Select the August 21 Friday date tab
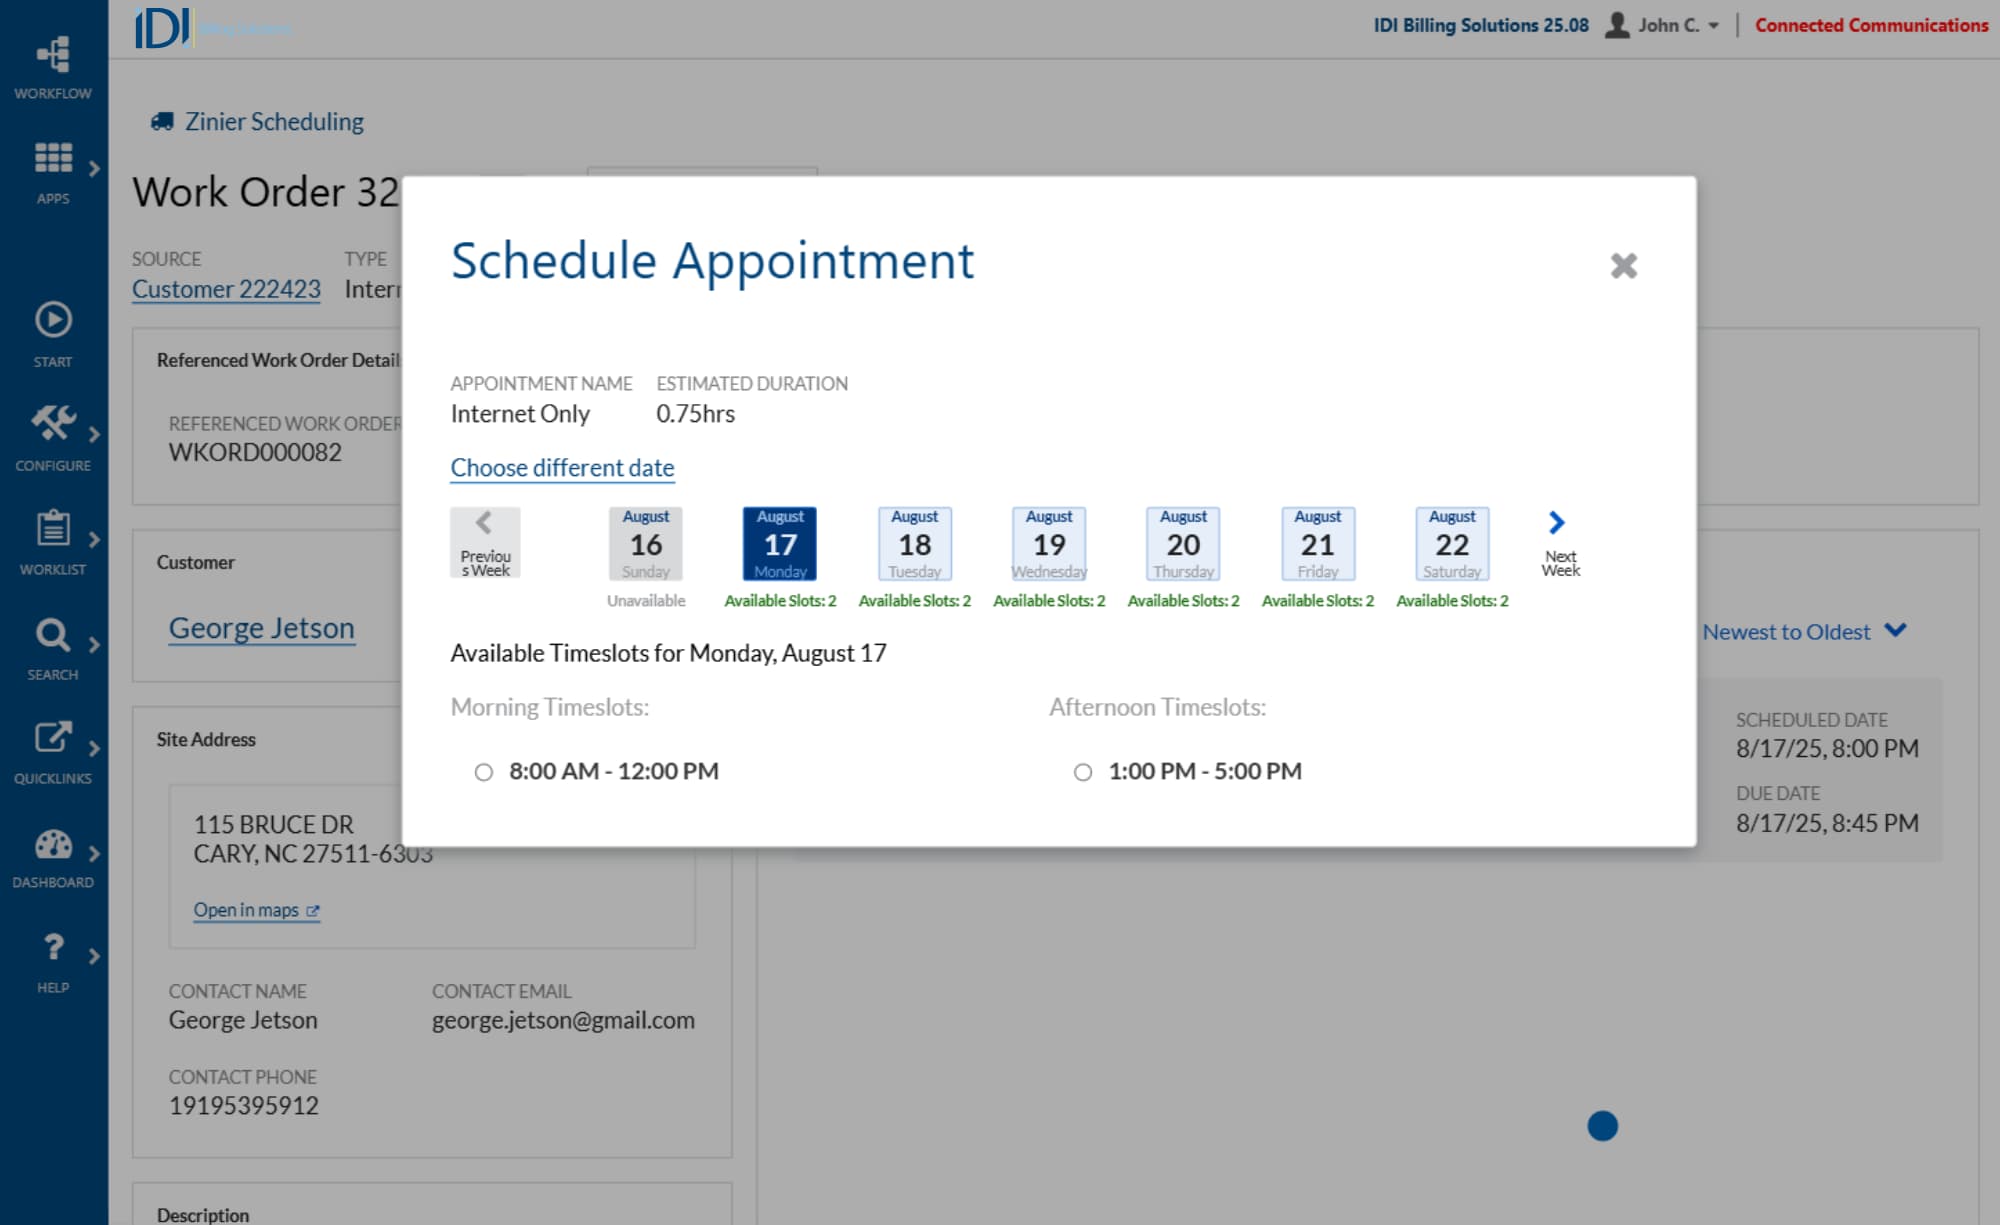The width and height of the screenshot is (2000, 1225). point(1317,544)
